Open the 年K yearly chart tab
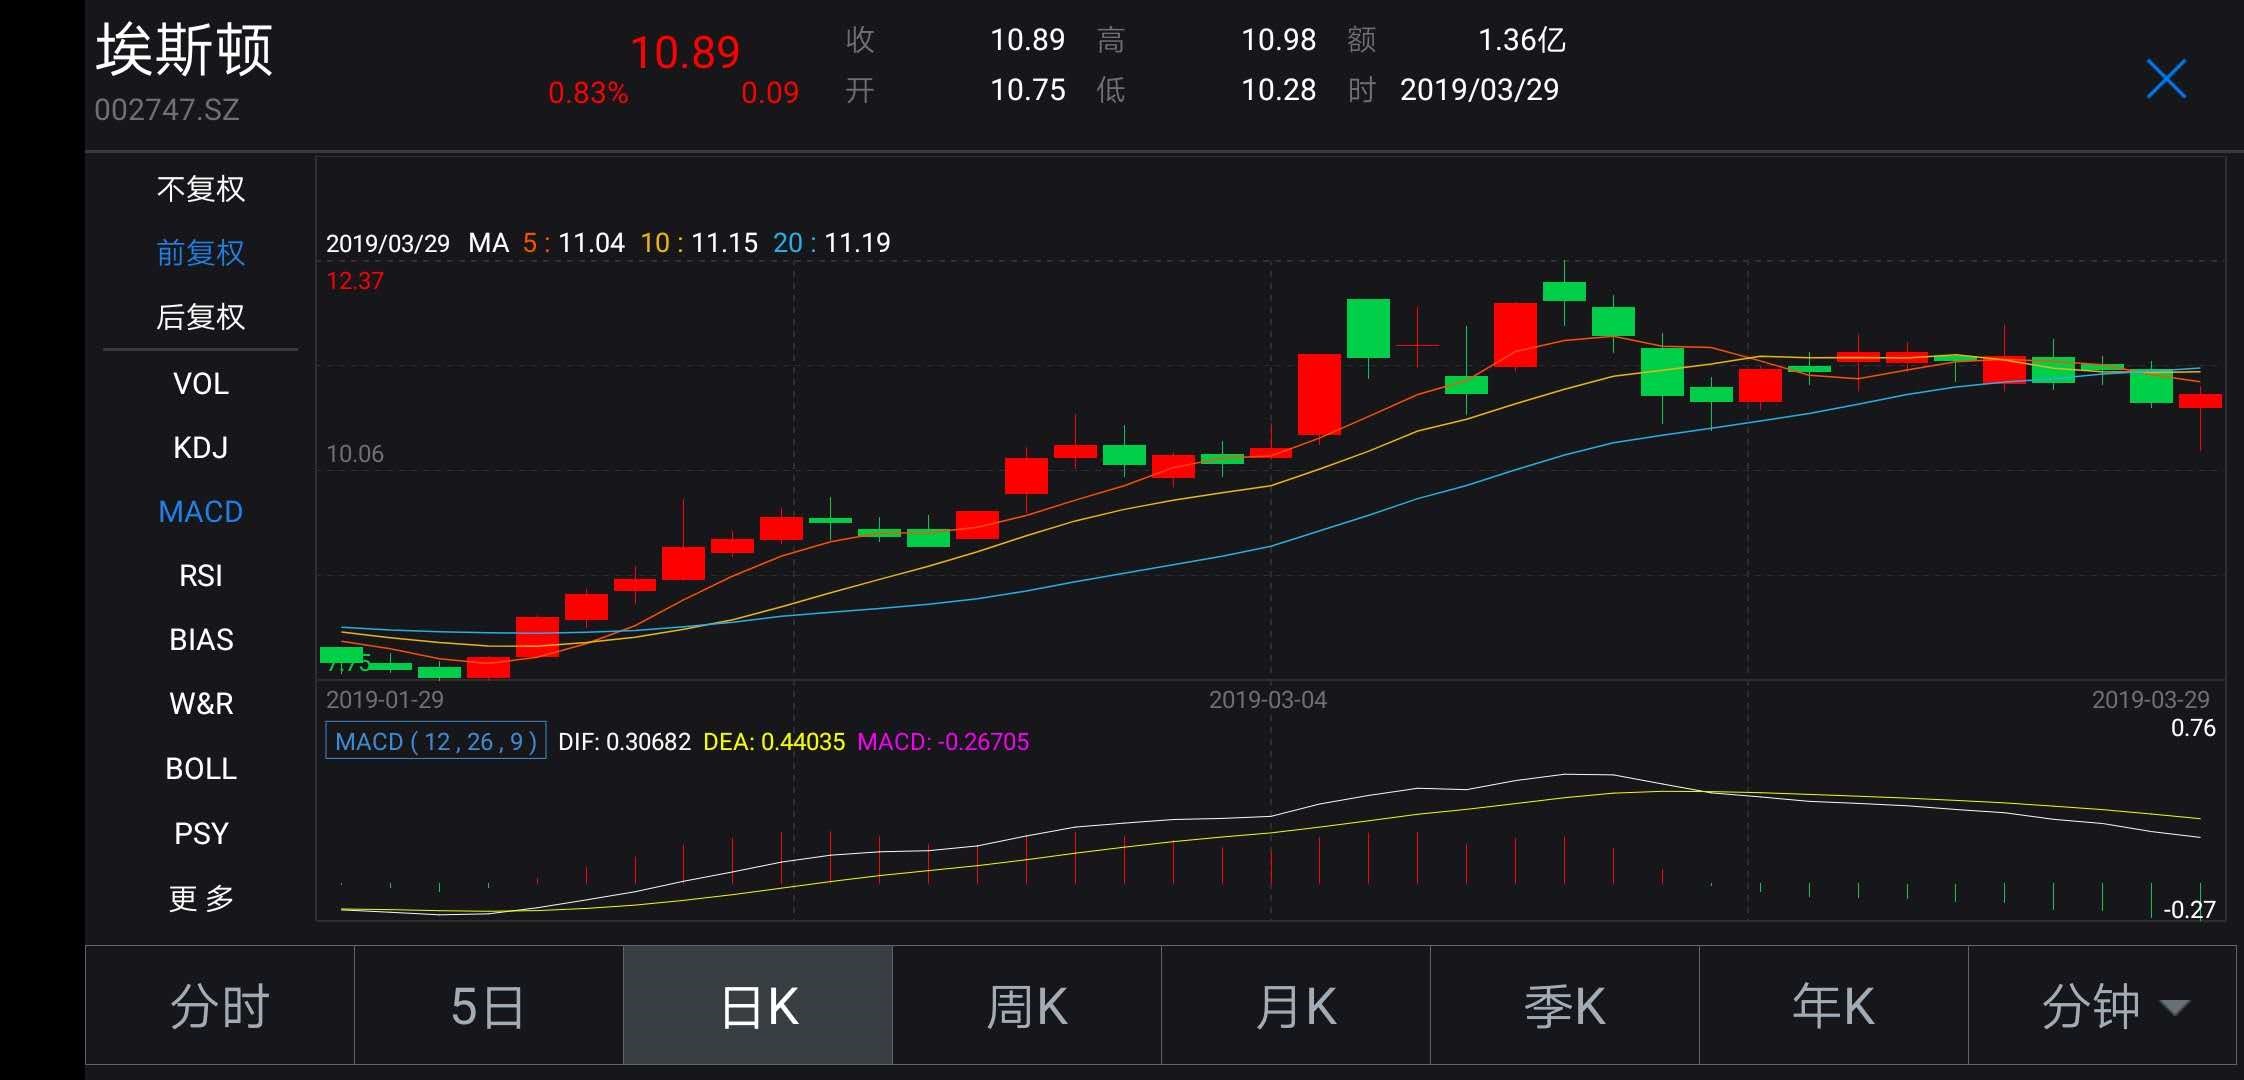 click(x=1833, y=1006)
